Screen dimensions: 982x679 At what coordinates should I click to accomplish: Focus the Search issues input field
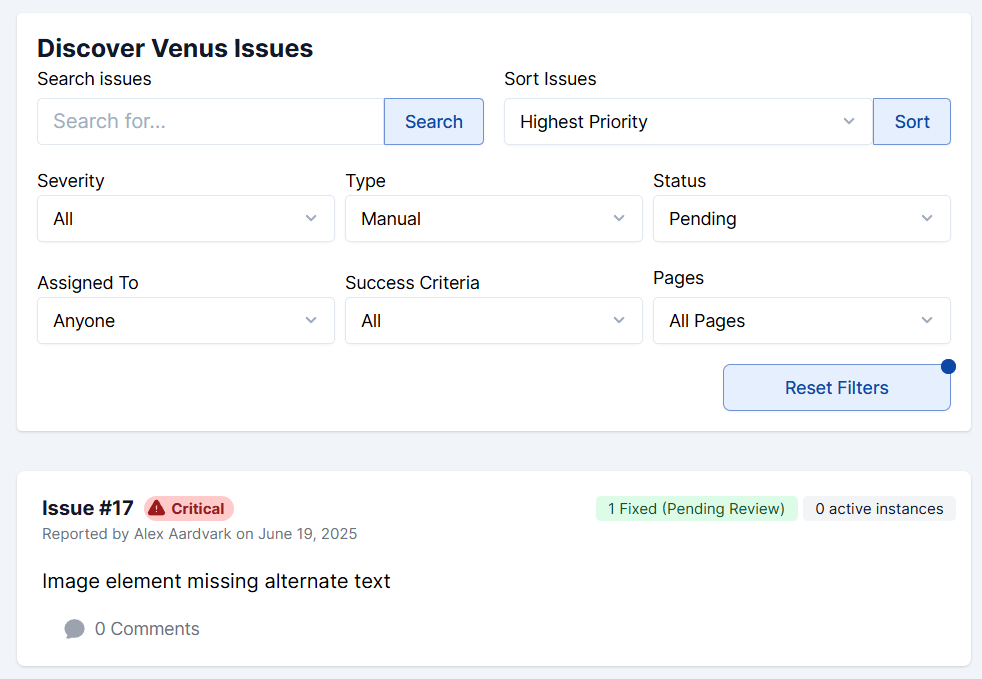pyautogui.click(x=211, y=122)
